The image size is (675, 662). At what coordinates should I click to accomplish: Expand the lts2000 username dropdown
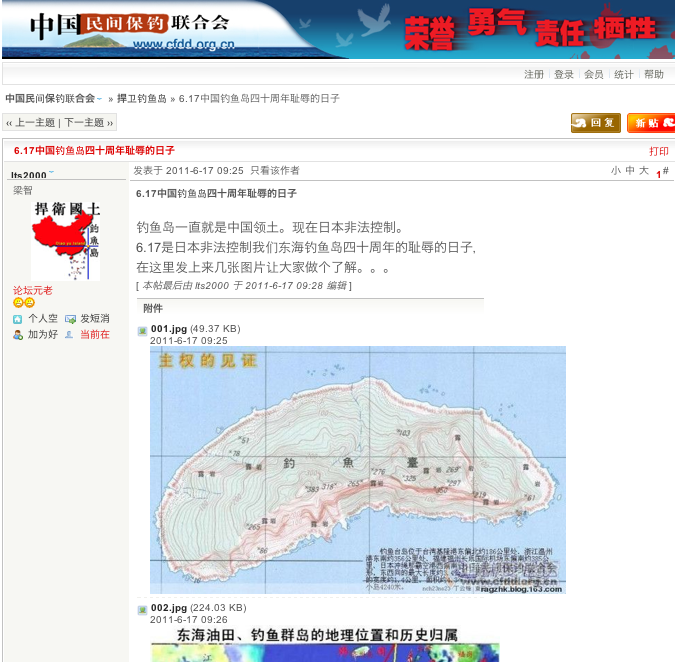[x=51, y=173]
